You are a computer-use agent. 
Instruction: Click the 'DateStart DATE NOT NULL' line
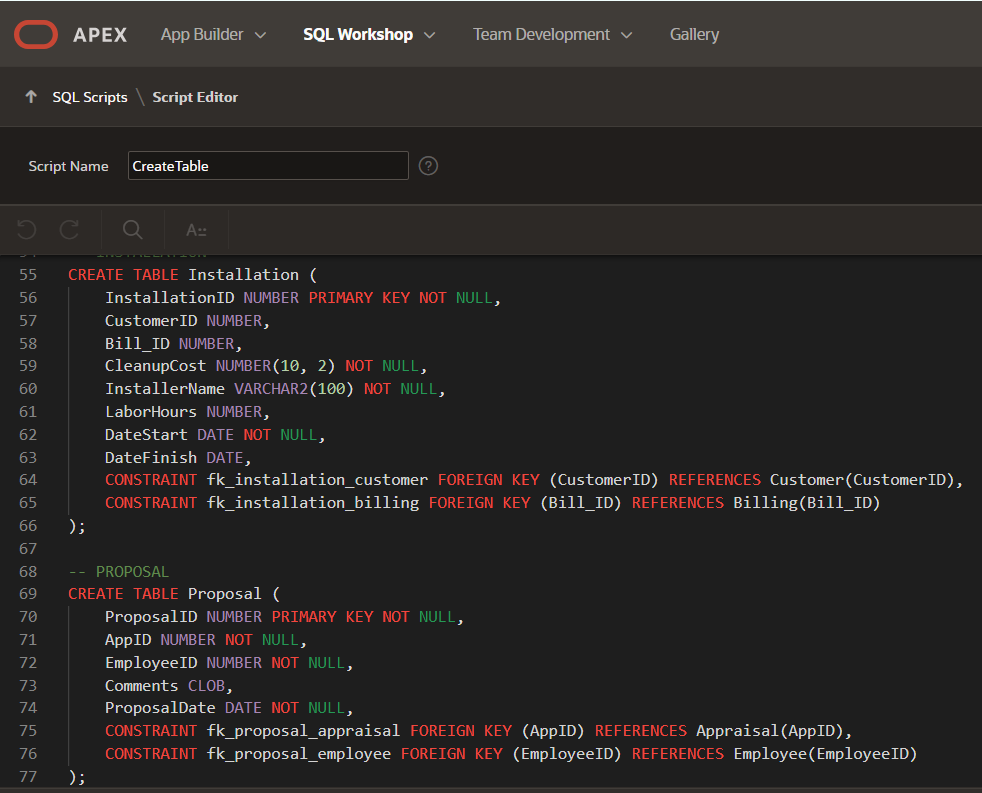point(215,435)
